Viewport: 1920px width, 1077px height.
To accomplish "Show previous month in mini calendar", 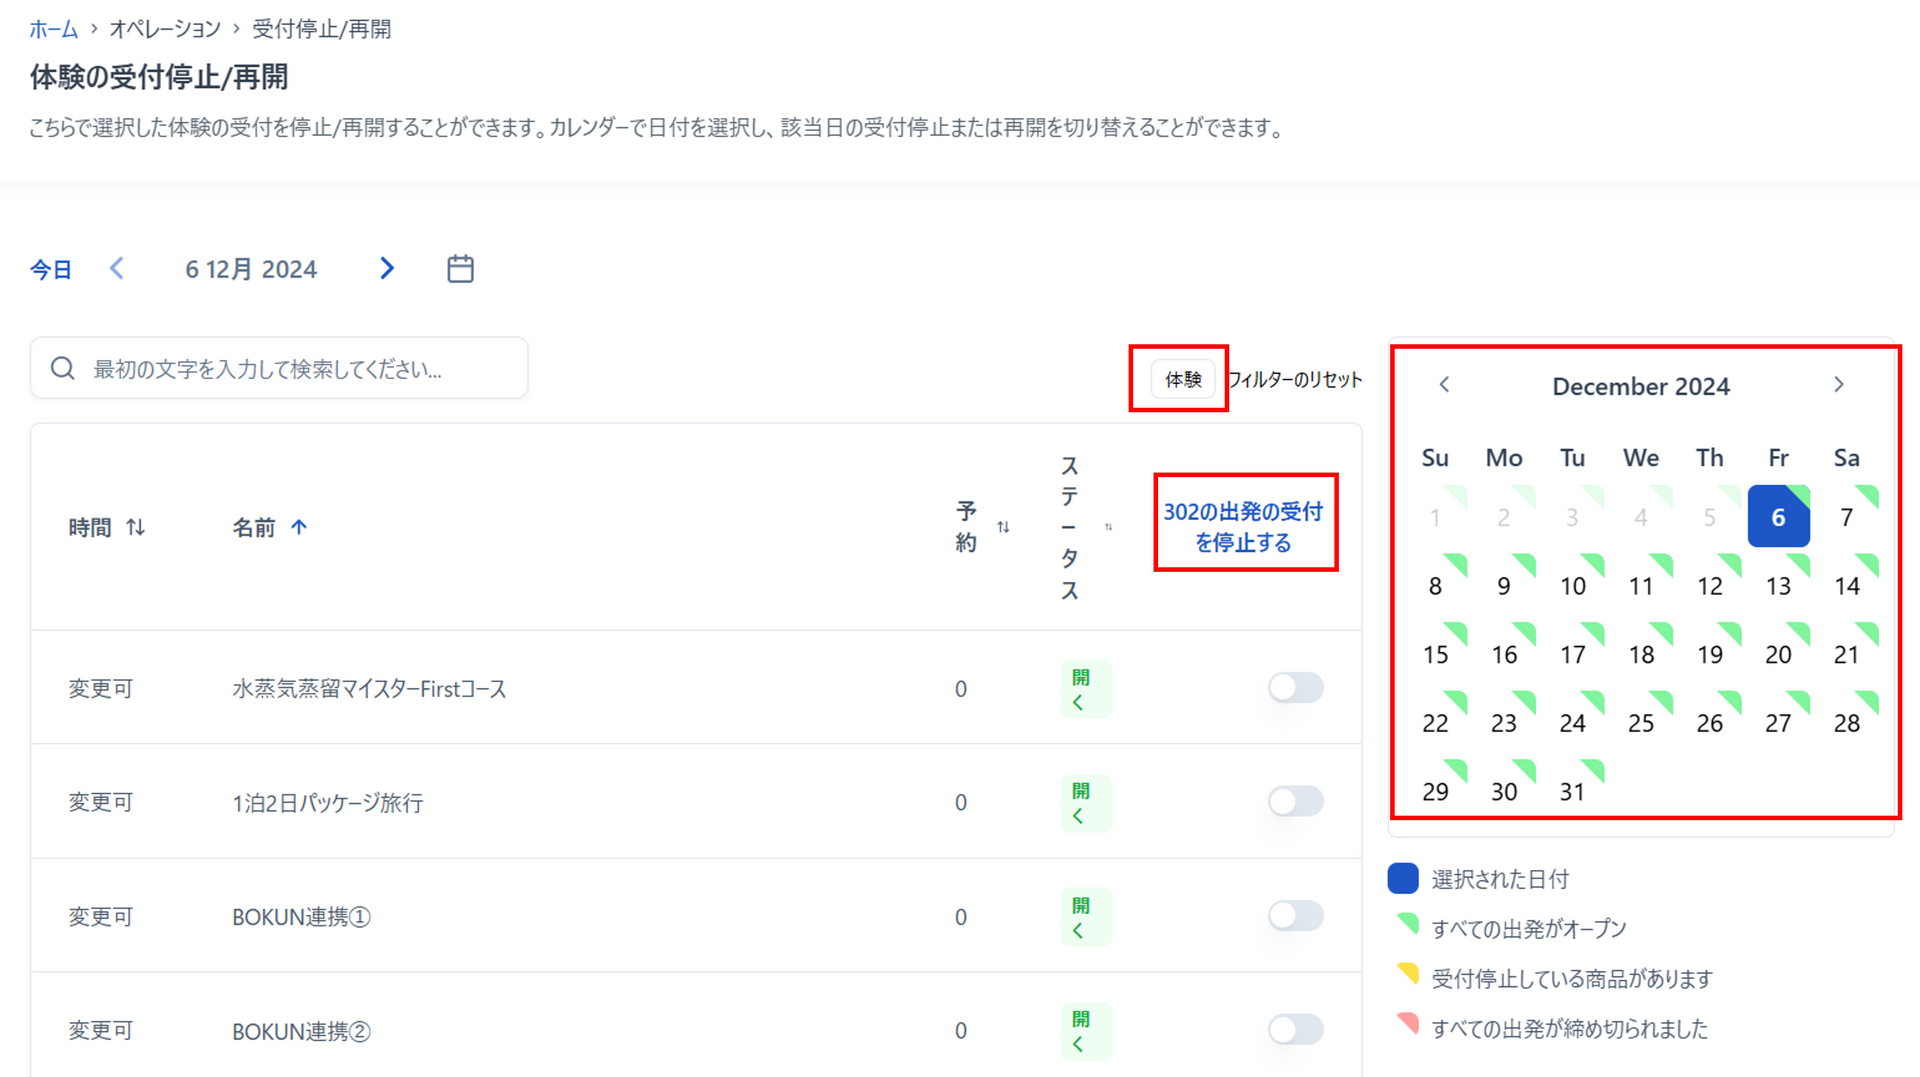I will coord(1444,385).
